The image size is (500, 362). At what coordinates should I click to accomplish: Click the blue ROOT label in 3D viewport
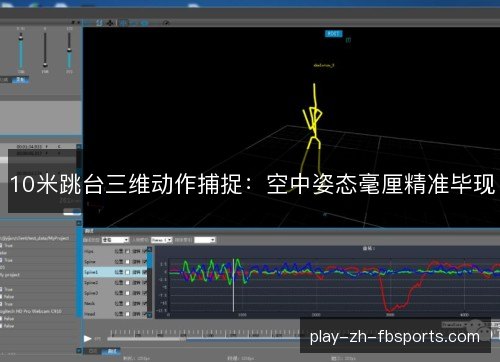pos(333,33)
